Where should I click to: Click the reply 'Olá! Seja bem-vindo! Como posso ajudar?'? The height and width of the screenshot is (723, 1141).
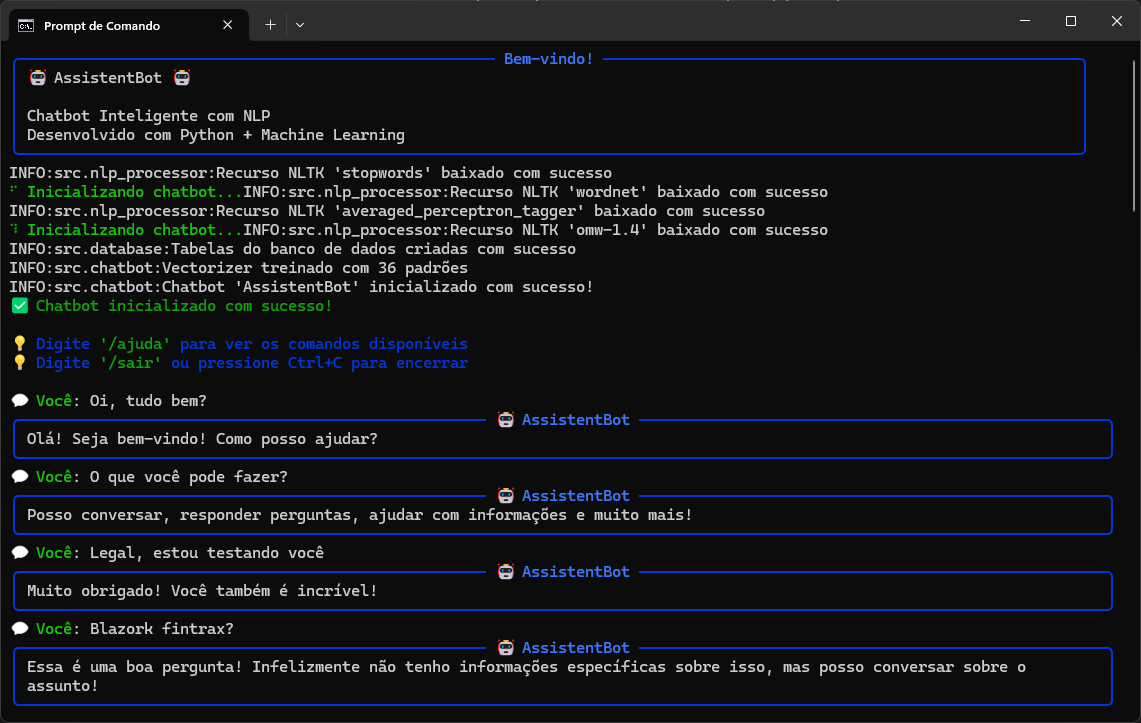pos(202,439)
